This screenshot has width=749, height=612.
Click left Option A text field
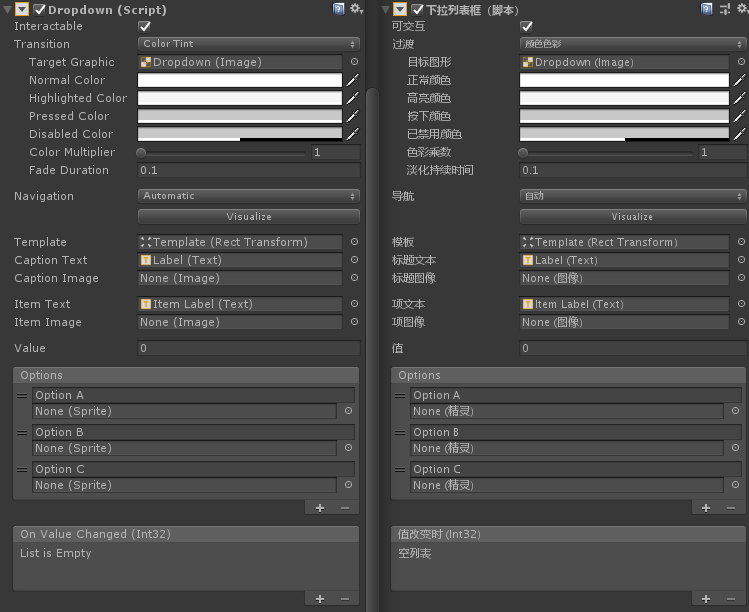tap(193, 395)
